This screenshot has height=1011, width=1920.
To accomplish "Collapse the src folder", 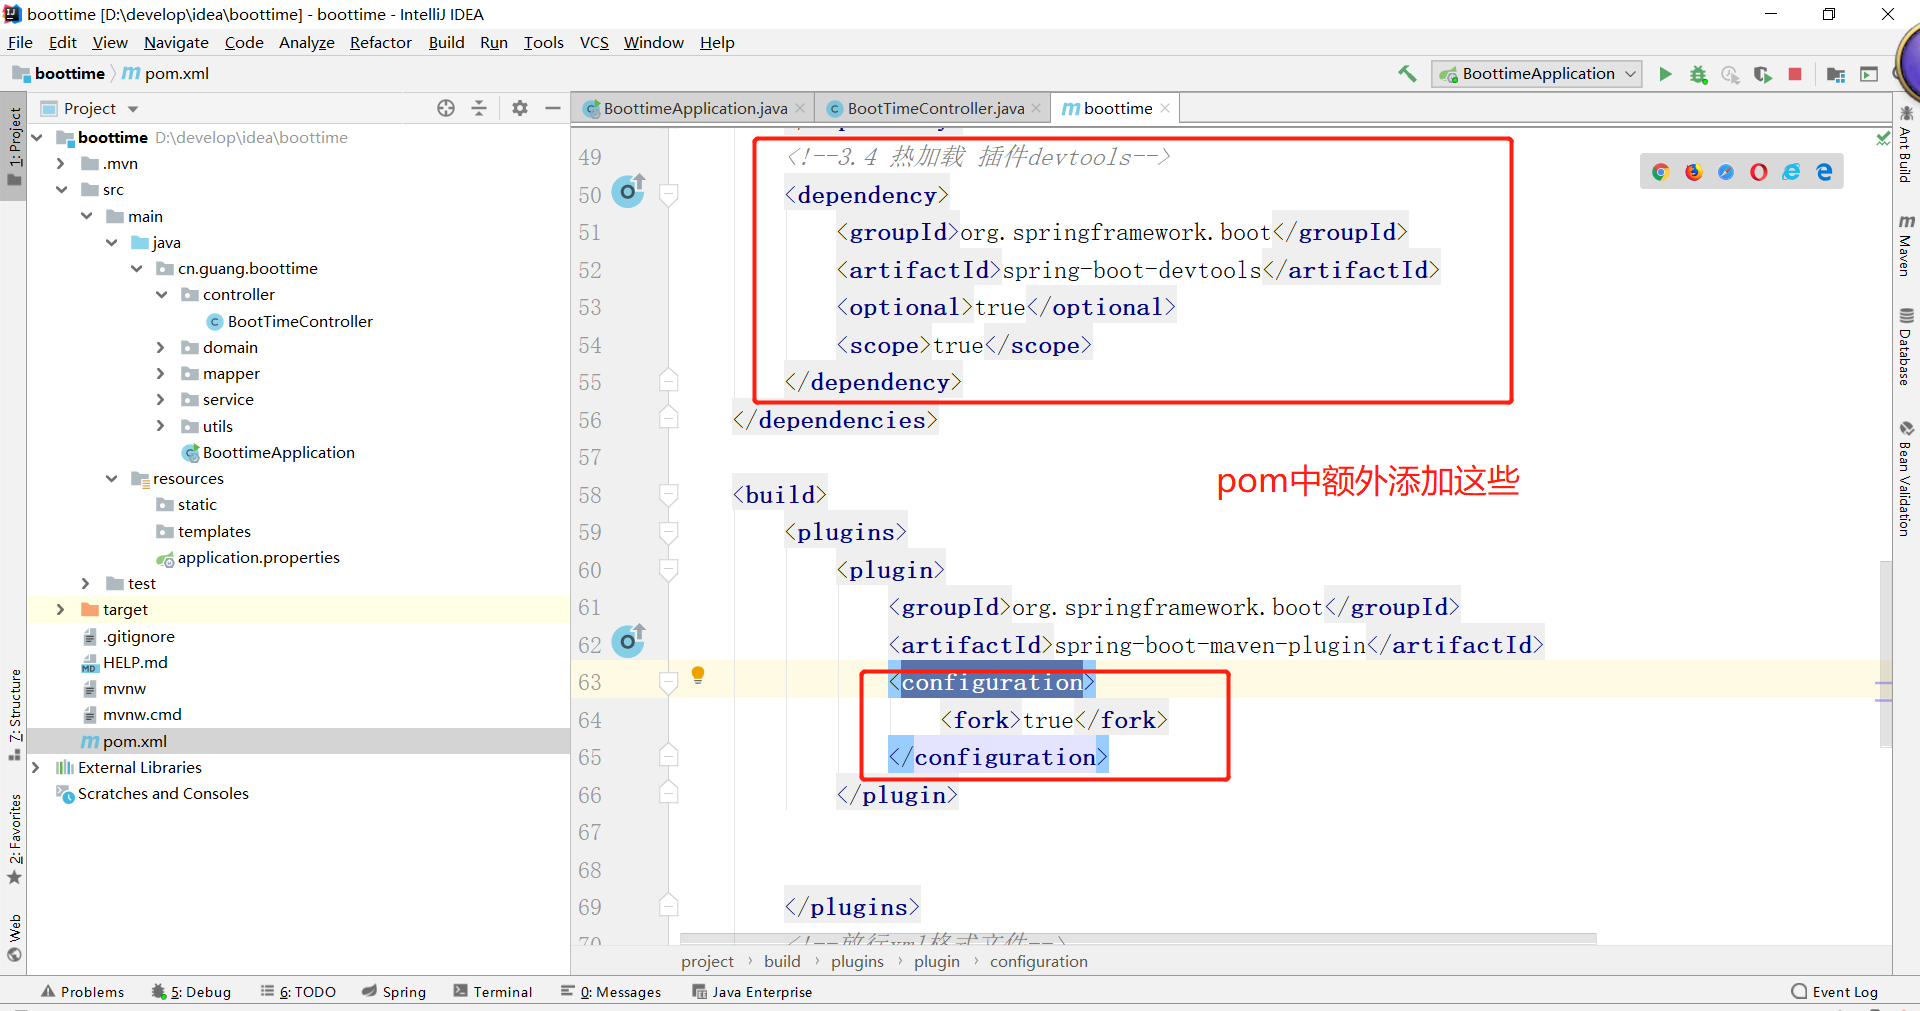I will 60,189.
